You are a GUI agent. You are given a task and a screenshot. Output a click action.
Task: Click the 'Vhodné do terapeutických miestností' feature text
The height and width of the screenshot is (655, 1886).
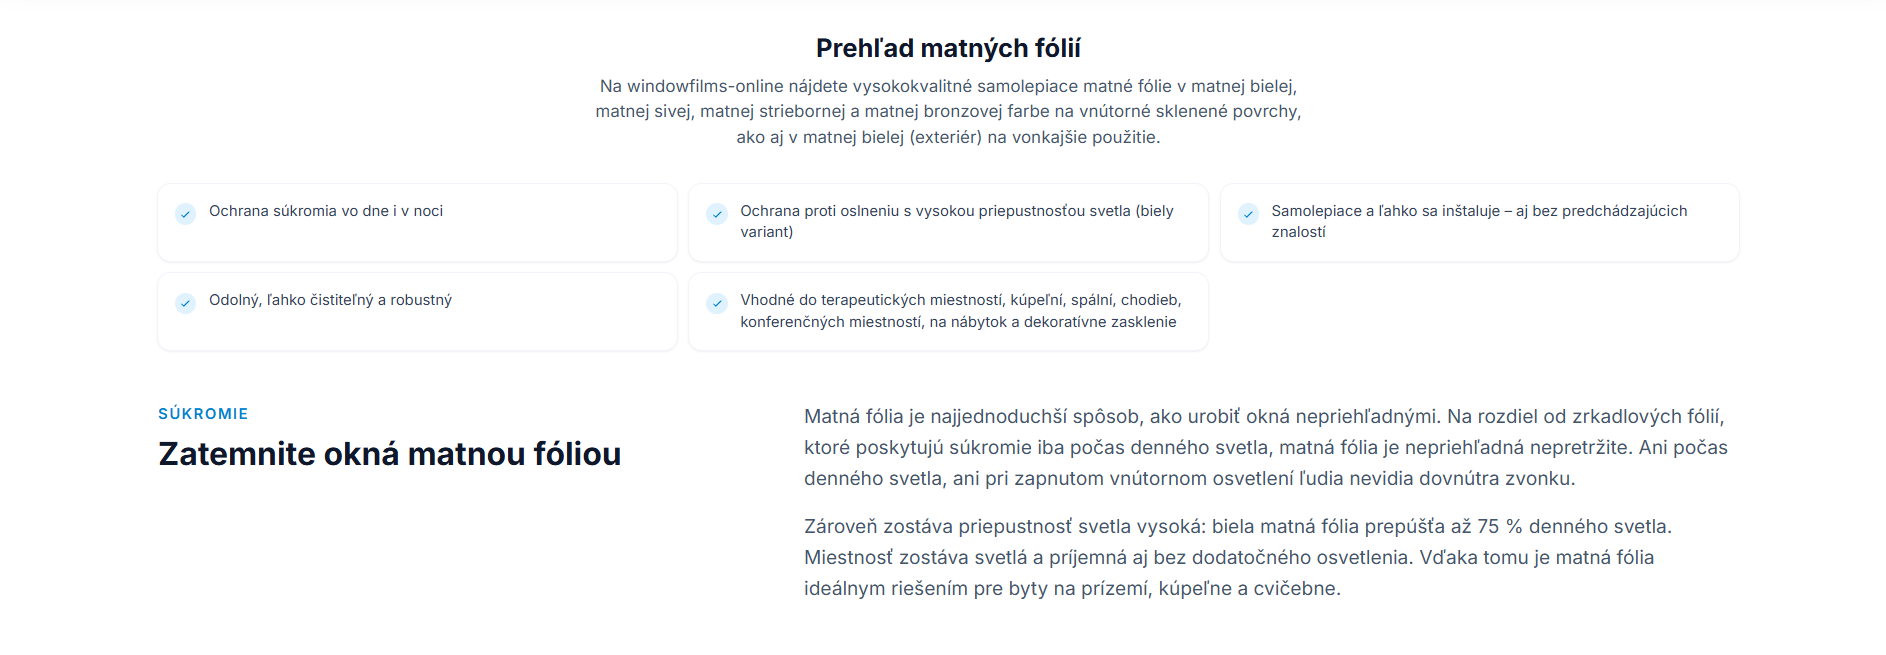[x=960, y=311]
